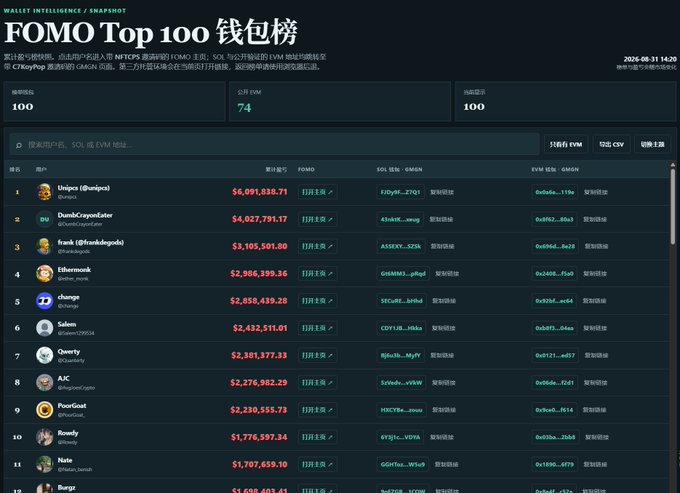Click AJC avatar

click(44, 382)
